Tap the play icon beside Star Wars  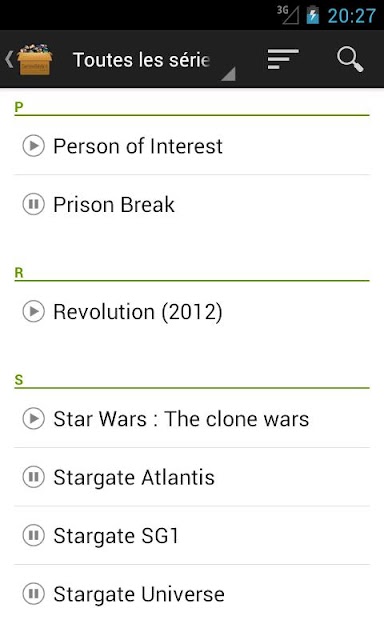pyautogui.click(x=33, y=419)
